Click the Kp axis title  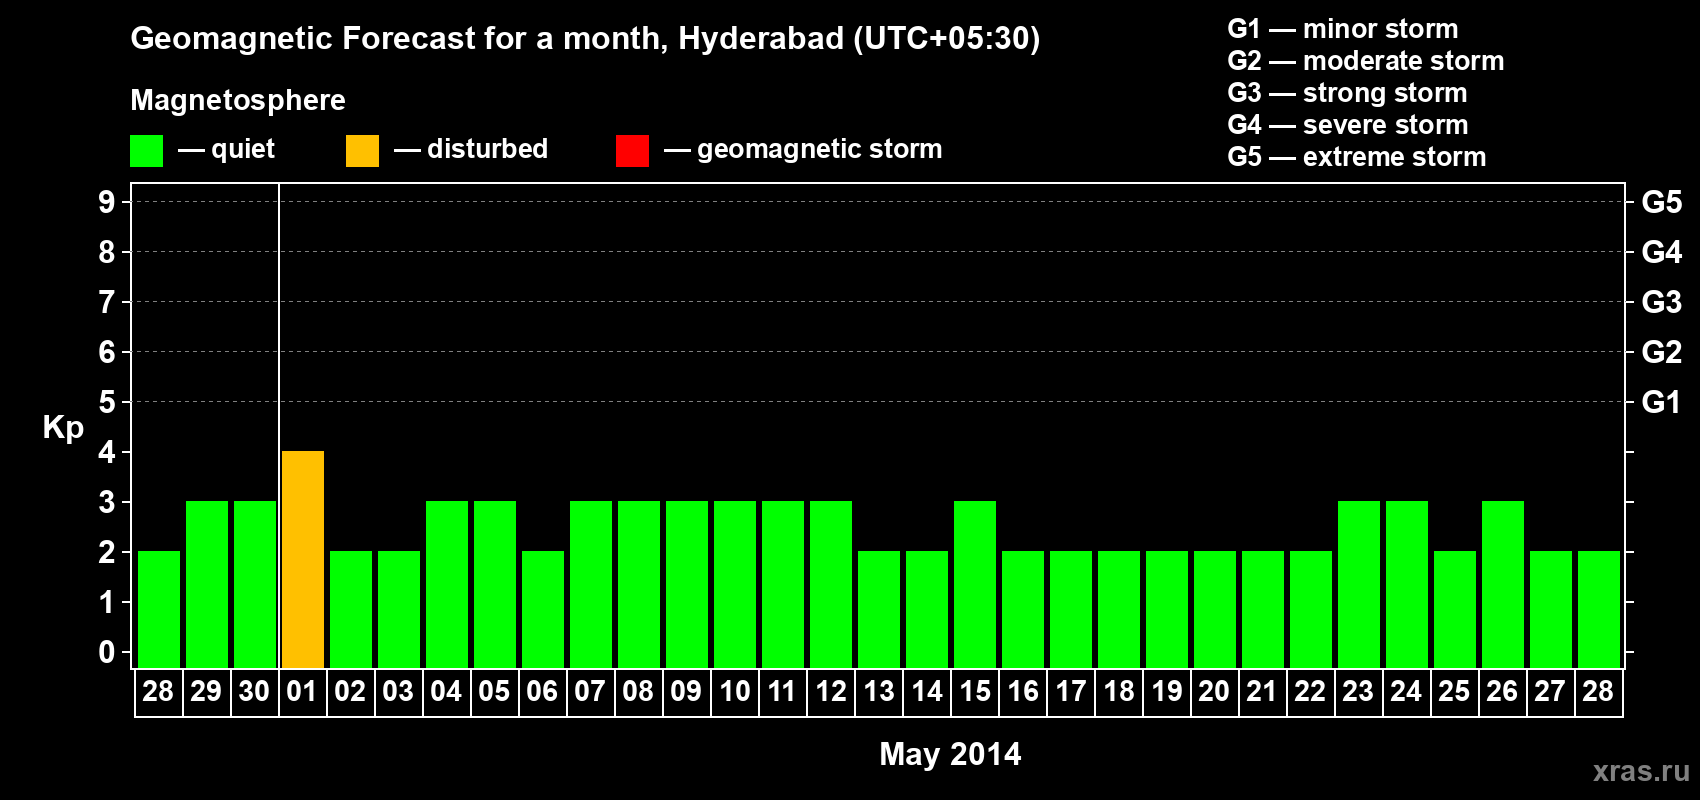63,428
